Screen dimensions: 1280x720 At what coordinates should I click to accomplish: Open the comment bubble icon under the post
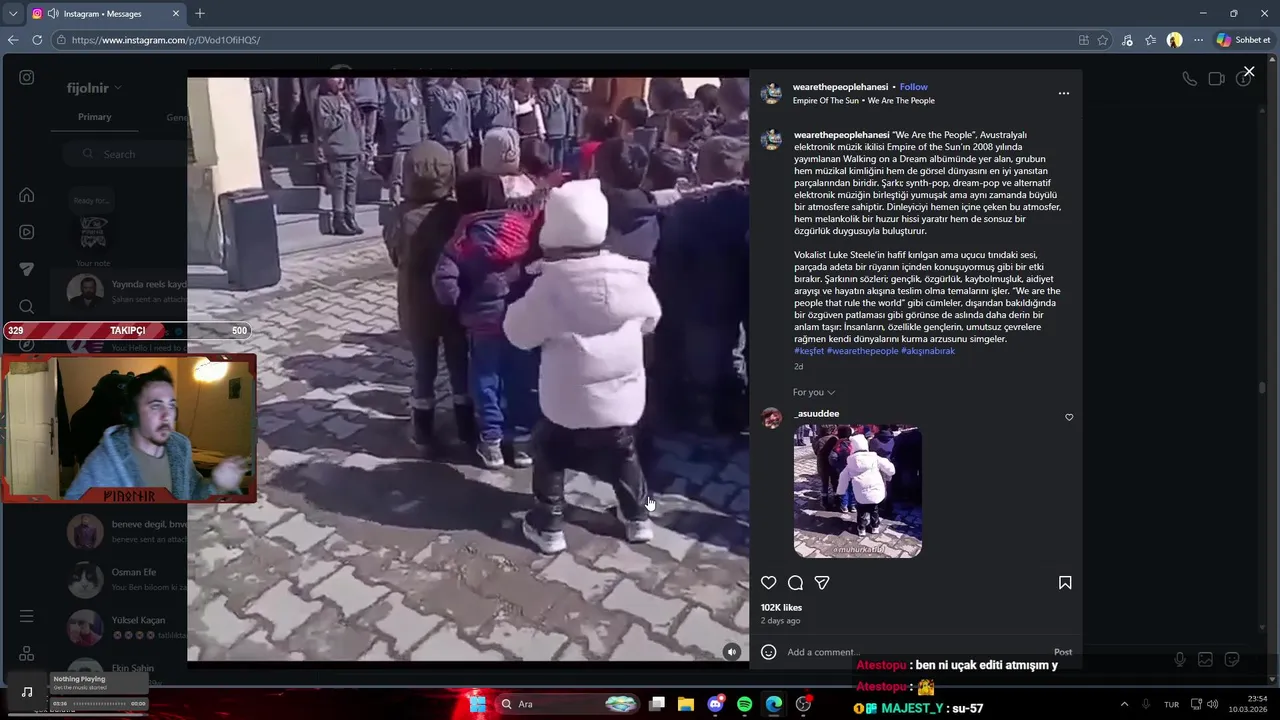[x=795, y=583]
